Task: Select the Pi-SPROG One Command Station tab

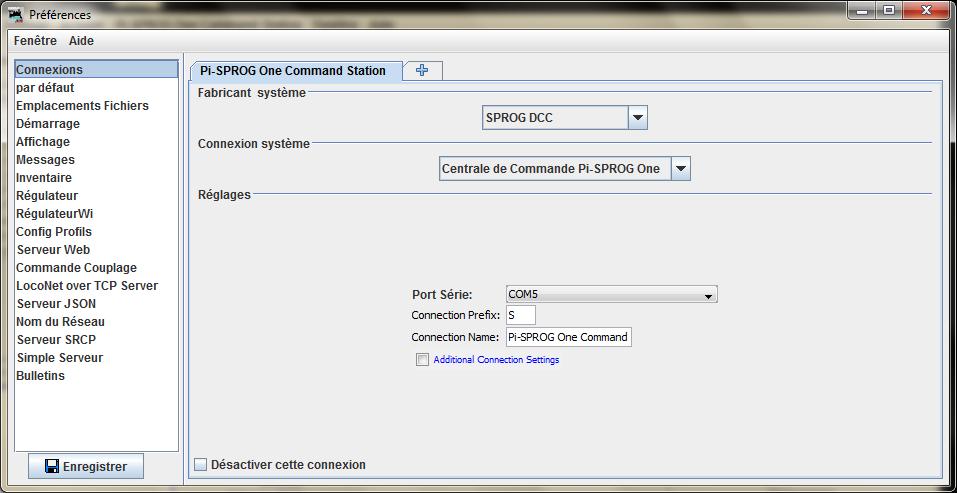Action: click(x=295, y=71)
